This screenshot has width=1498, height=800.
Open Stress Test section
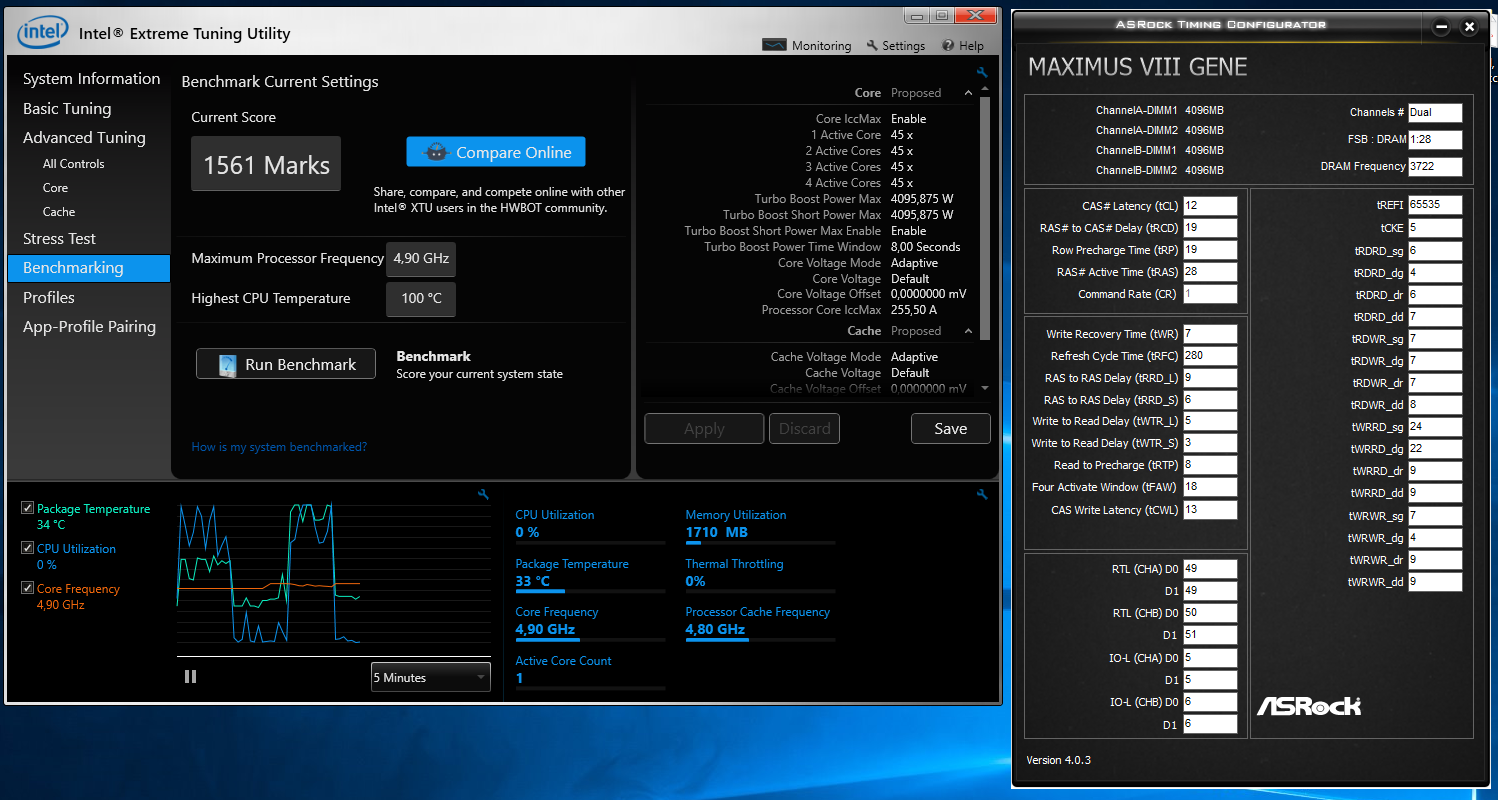pyautogui.click(x=59, y=239)
